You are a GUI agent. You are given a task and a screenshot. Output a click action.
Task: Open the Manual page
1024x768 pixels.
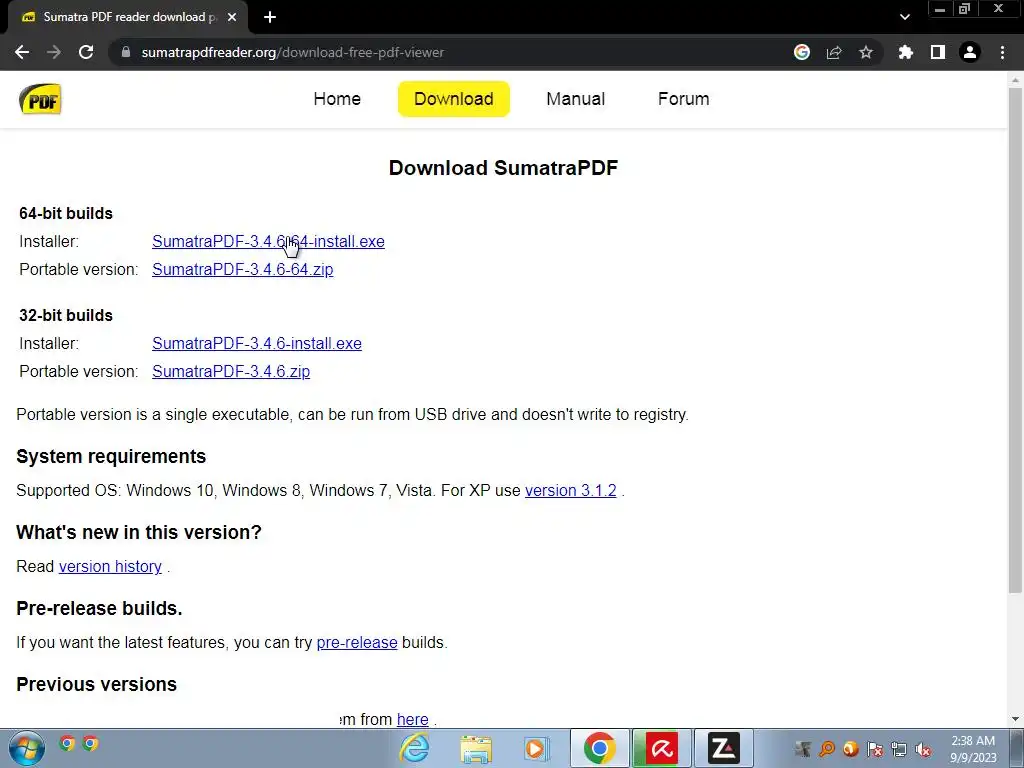pos(575,99)
